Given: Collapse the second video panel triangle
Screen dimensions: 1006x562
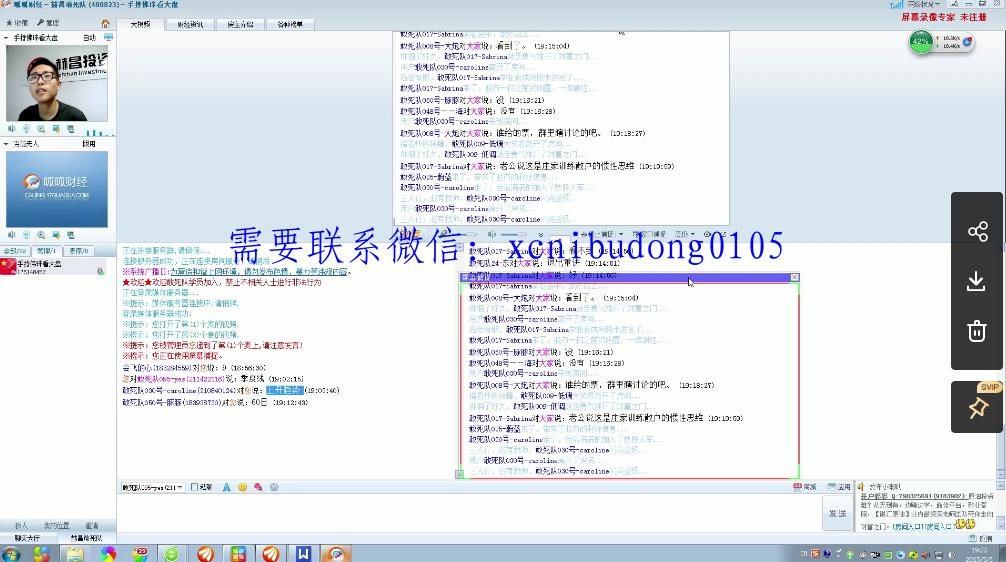Looking at the screenshot, I should tap(5, 144).
